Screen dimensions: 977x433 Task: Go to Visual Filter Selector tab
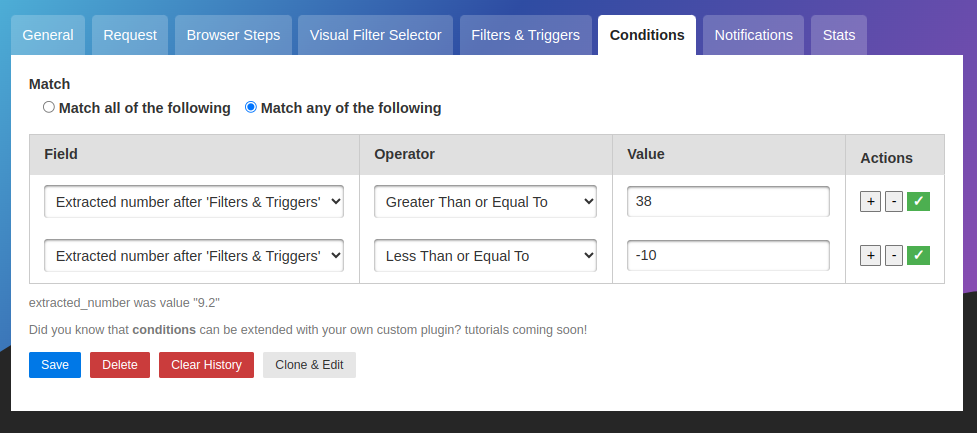click(x=375, y=35)
